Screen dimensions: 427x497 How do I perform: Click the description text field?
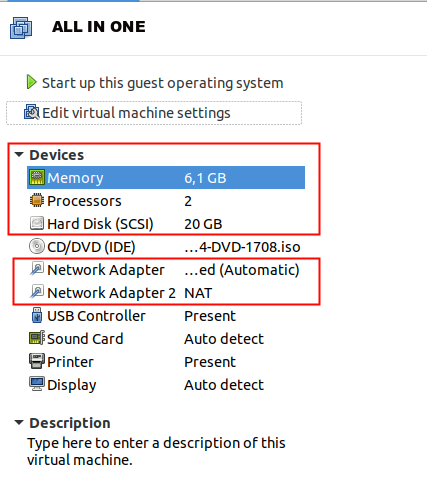click(x=156, y=451)
